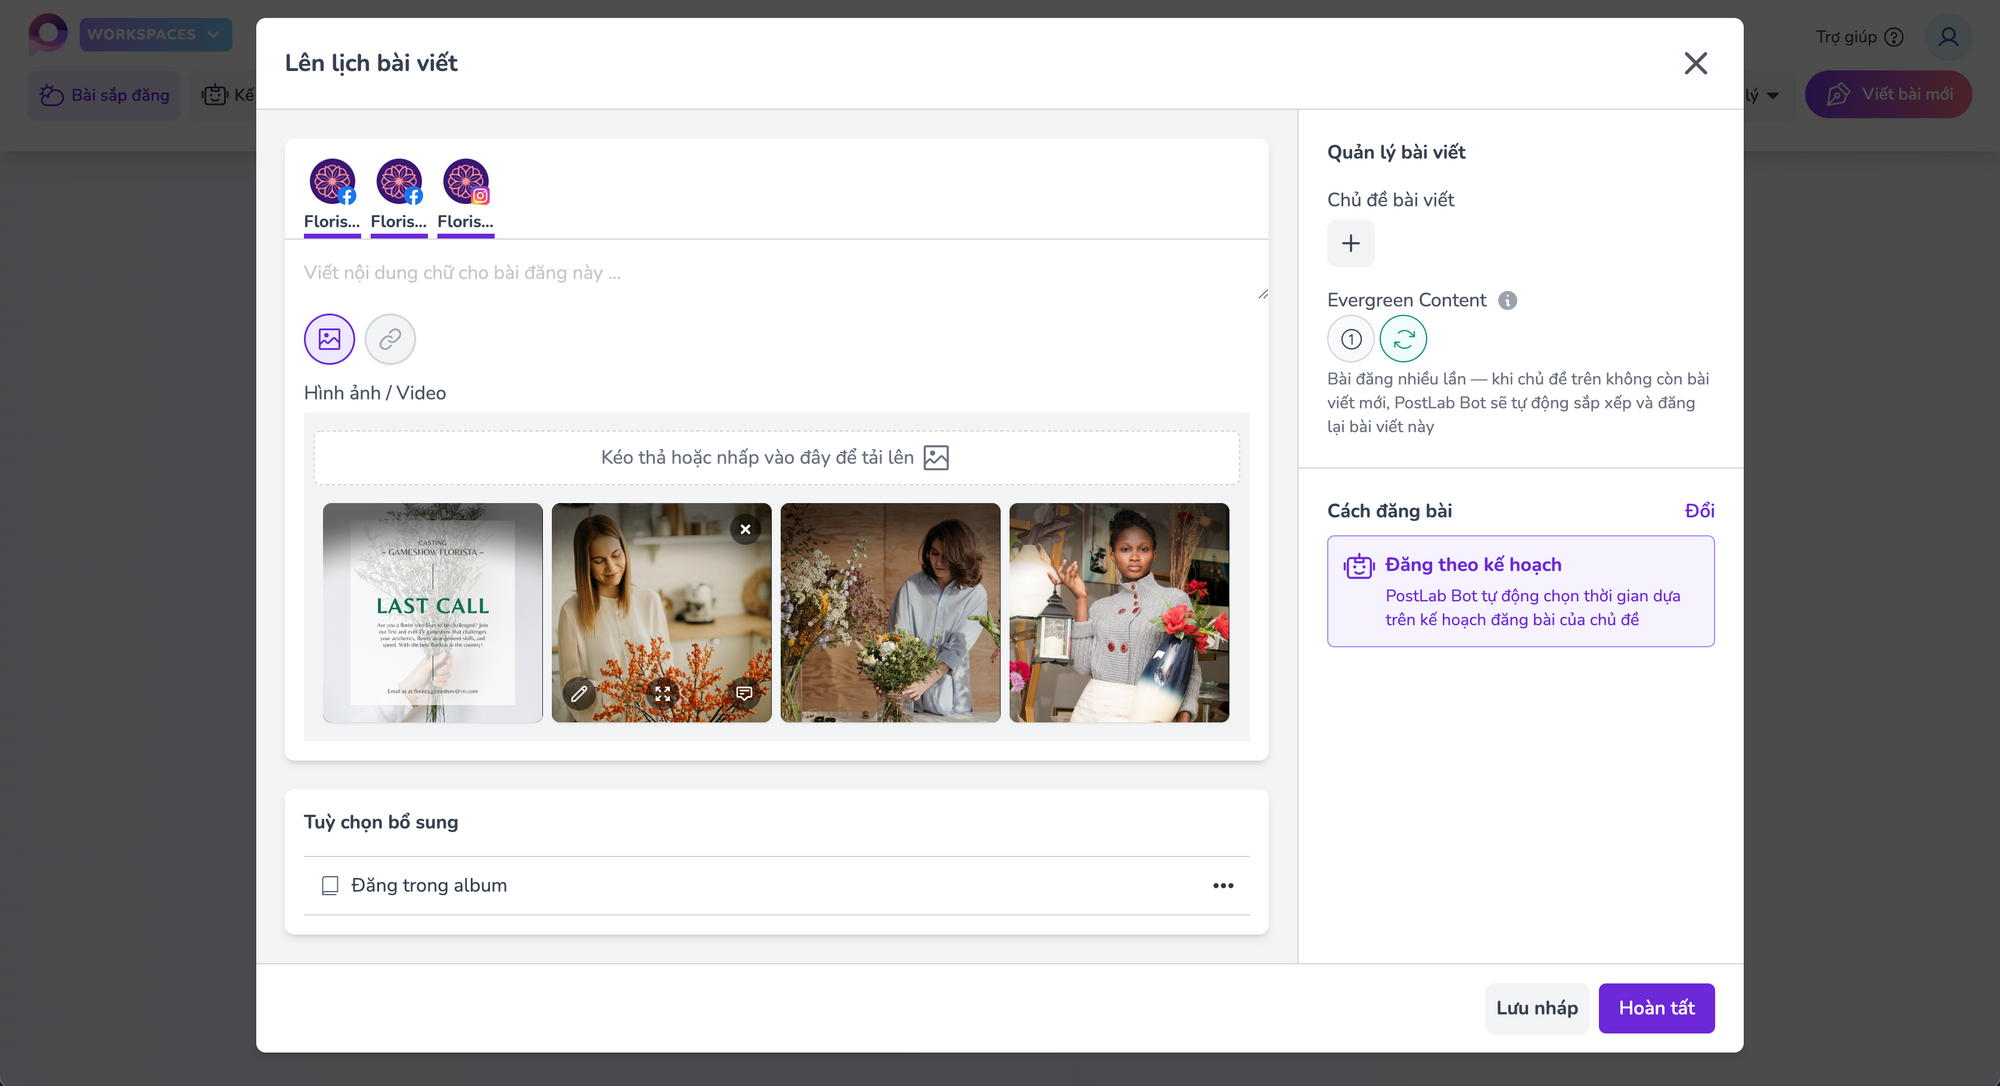Select the second Floris Facebook account tab
2000x1086 pixels.
click(x=399, y=196)
